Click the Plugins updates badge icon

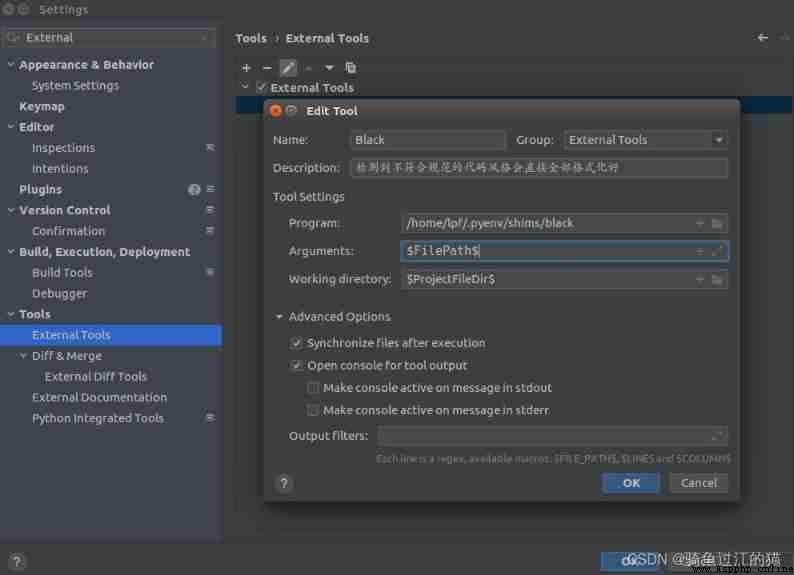click(x=194, y=189)
